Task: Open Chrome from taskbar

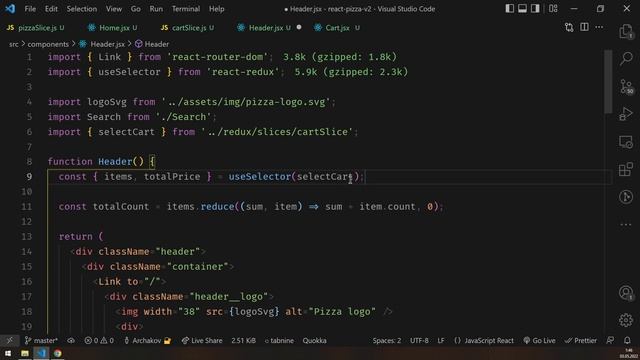Action: [x=58, y=353]
